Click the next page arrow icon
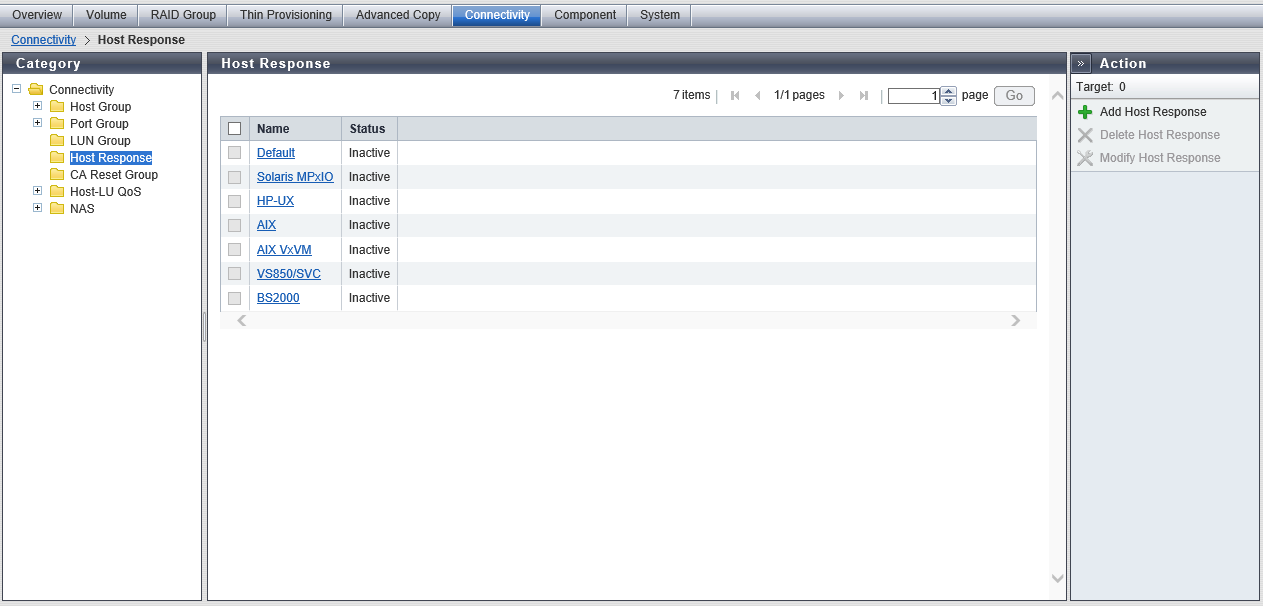1263x606 pixels. (x=841, y=96)
